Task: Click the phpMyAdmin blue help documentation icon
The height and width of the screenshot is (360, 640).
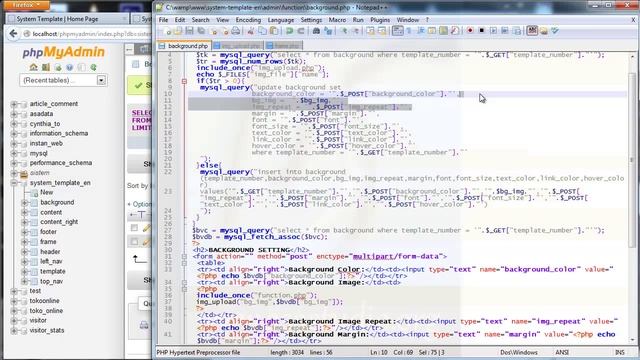Action: coord(69,67)
